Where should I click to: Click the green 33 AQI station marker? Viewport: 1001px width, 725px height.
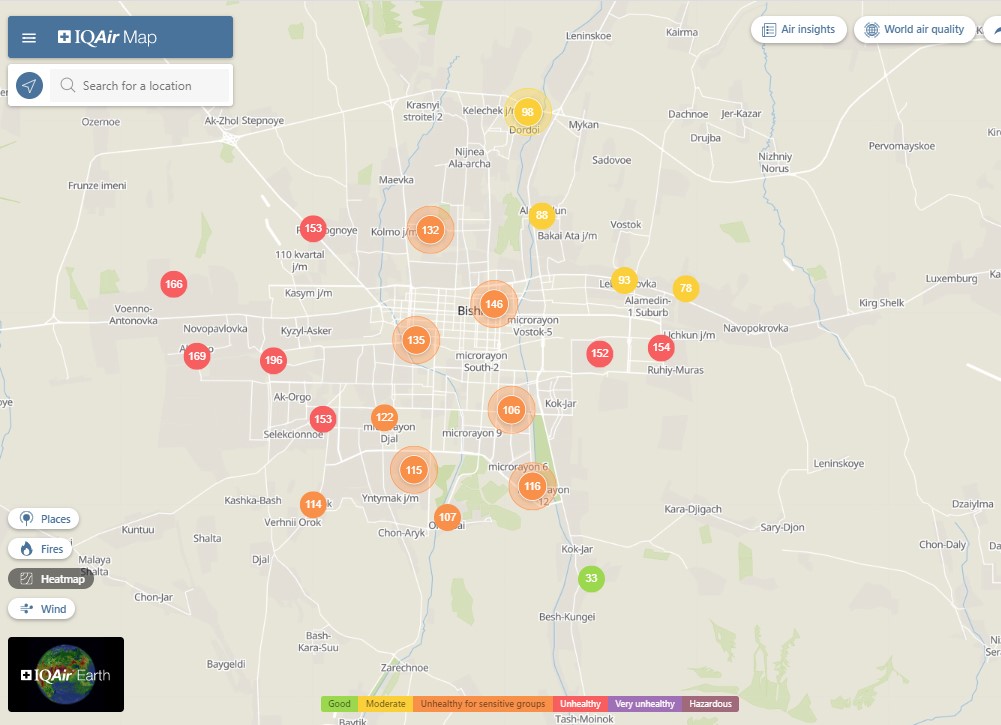(591, 578)
